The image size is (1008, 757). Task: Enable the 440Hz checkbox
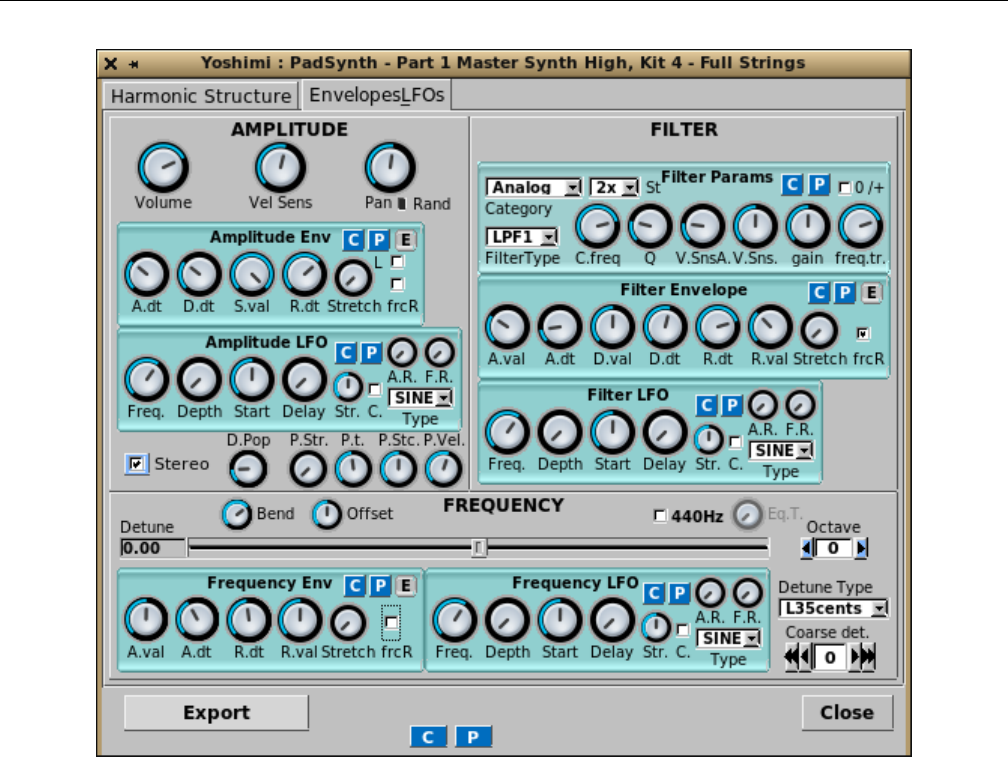pos(660,515)
